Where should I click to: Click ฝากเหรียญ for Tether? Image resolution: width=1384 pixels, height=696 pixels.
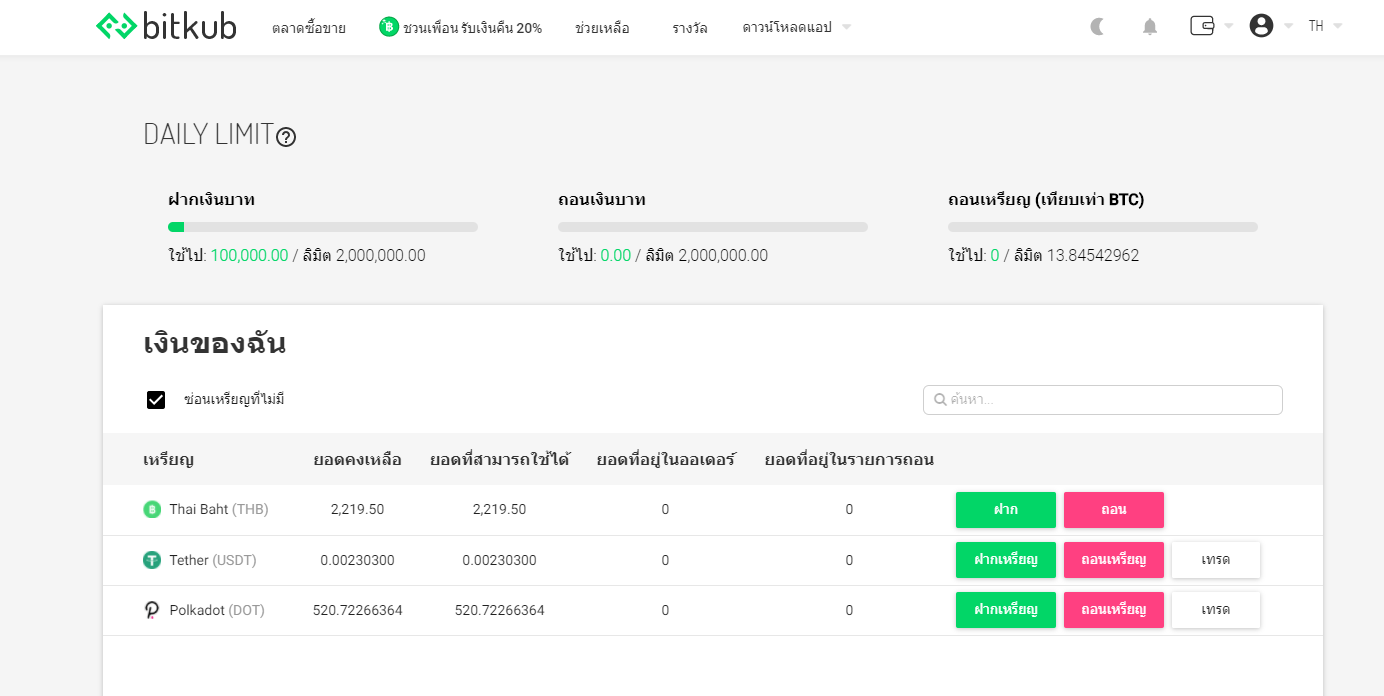pyautogui.click(x=1006, y=560)
